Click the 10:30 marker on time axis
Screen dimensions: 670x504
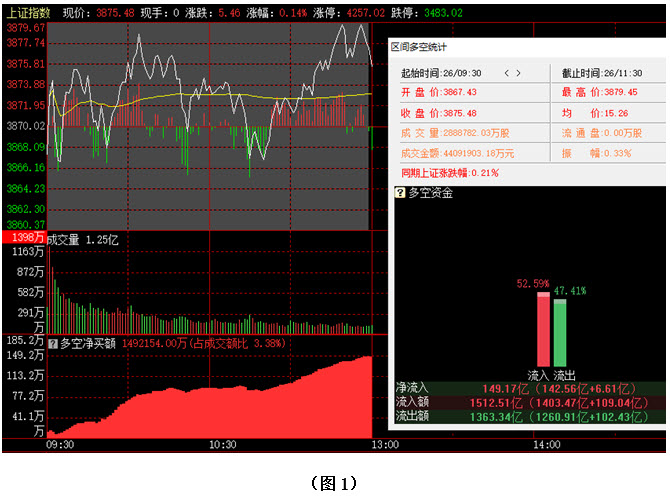click(x=222, y=444)
